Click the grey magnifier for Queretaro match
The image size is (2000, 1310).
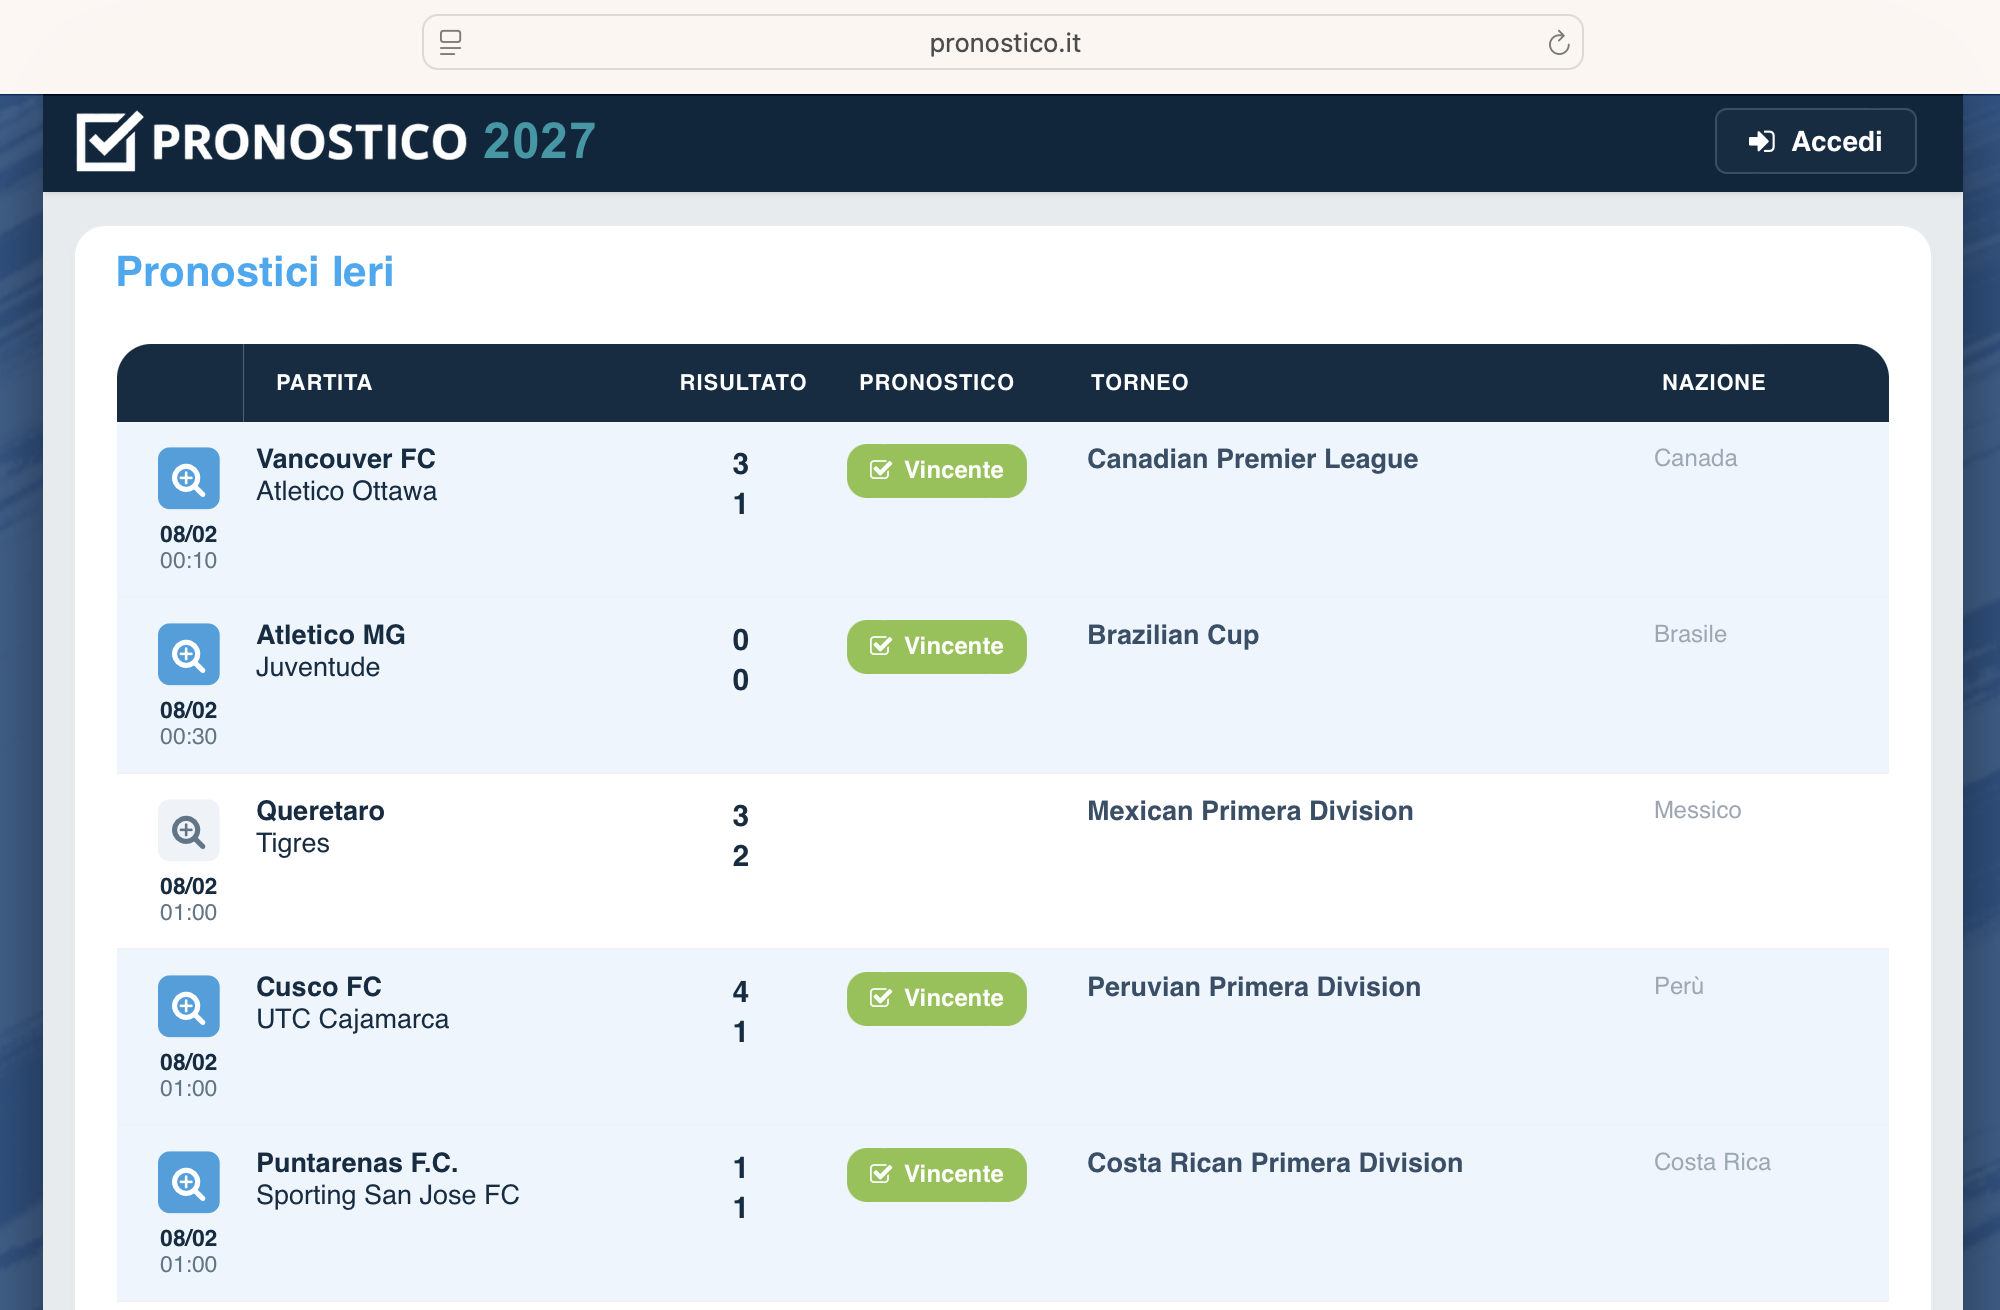click(188, 831)
